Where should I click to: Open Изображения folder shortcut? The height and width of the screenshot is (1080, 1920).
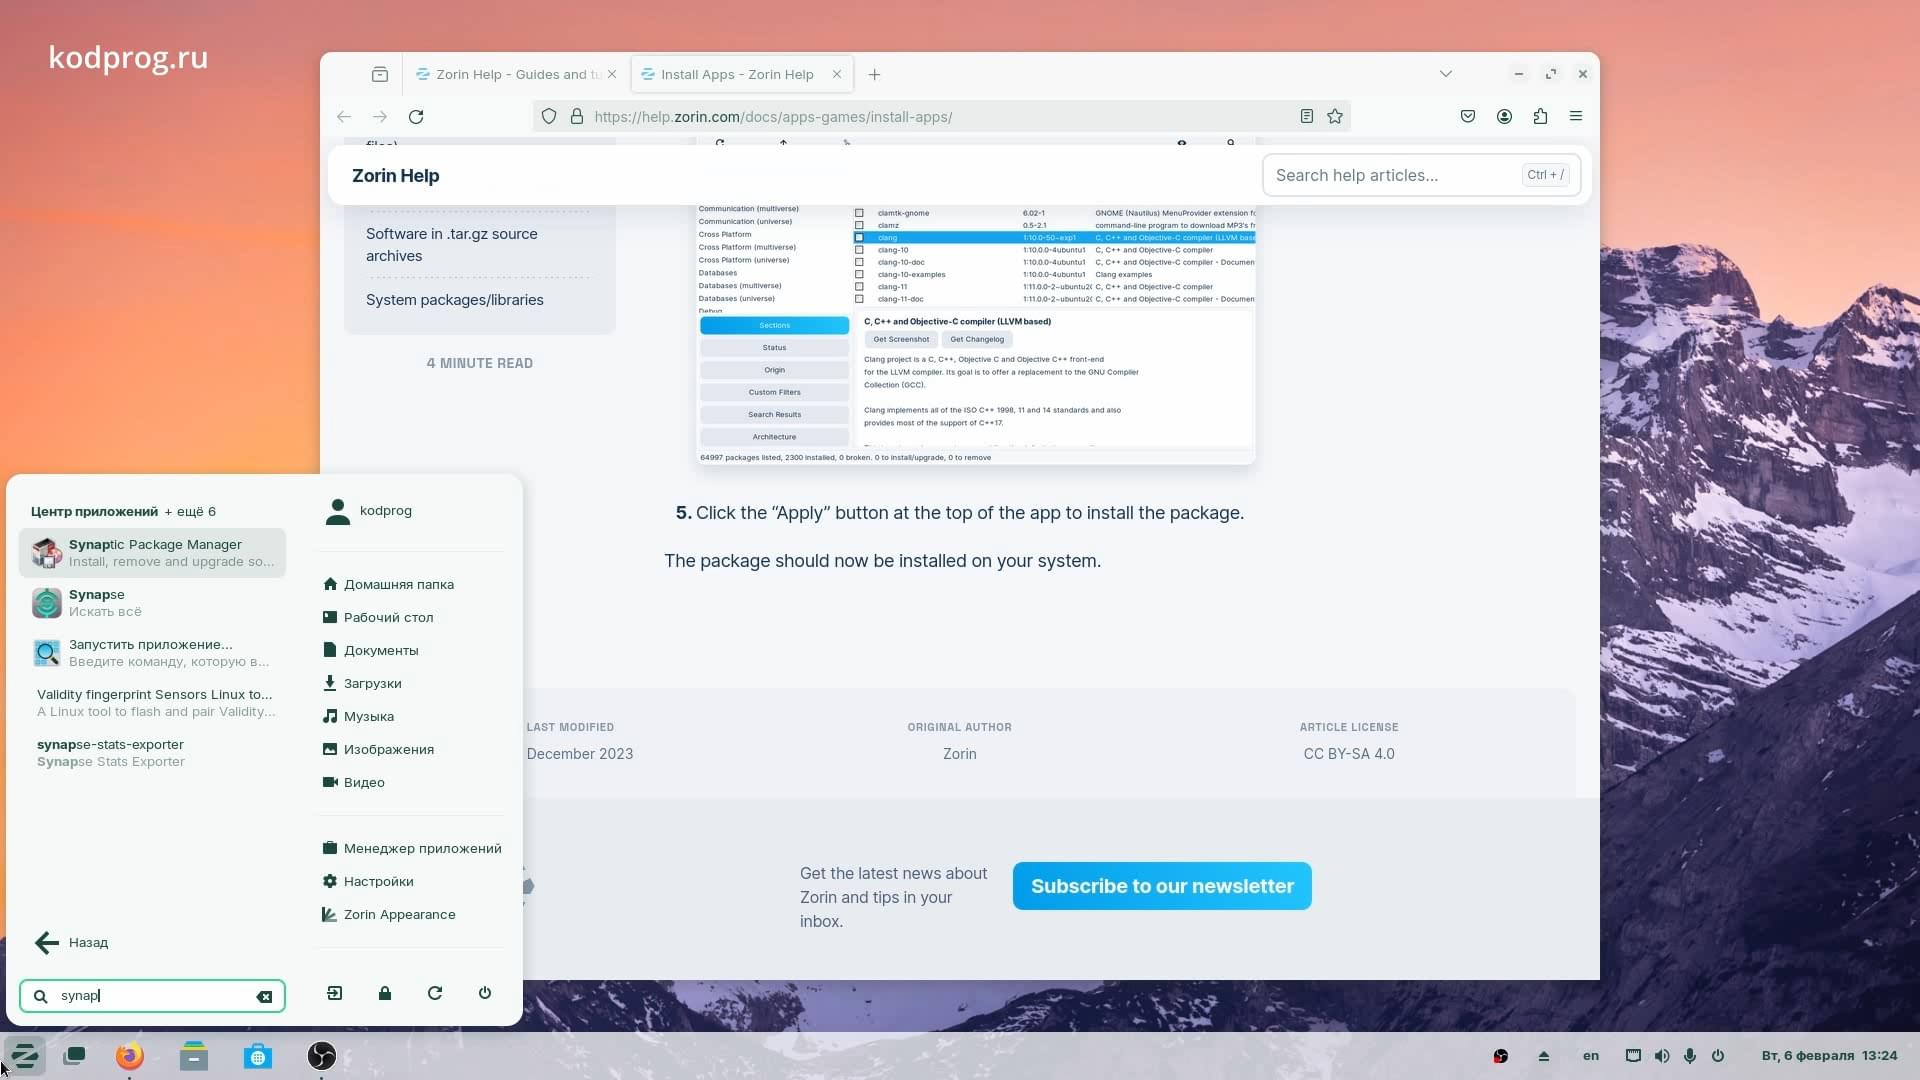(x=378, y=749)
